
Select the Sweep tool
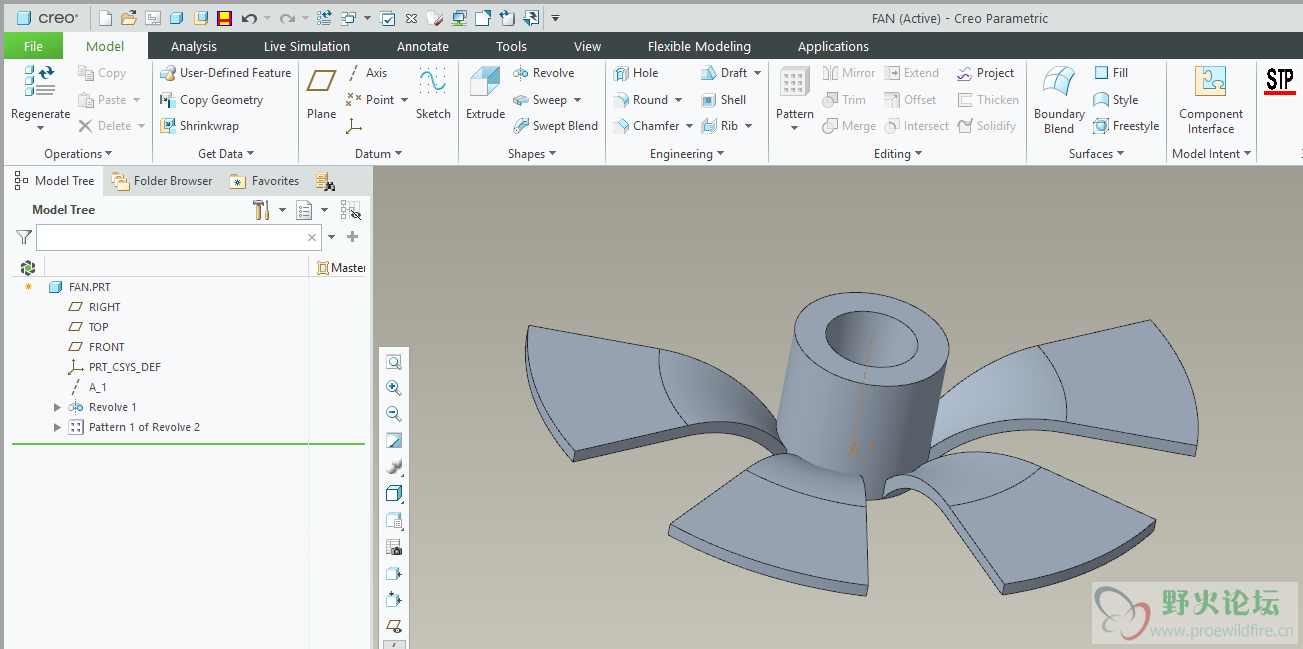point(540,100)
